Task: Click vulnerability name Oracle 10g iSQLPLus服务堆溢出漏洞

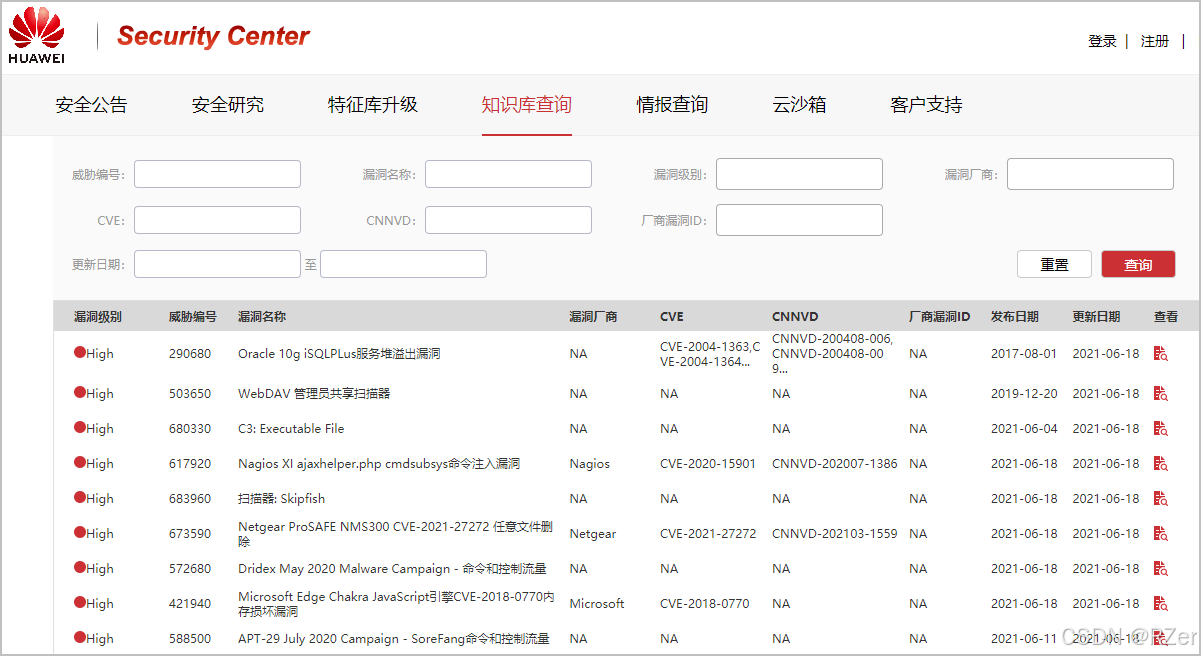Action: tap(339, 354)
